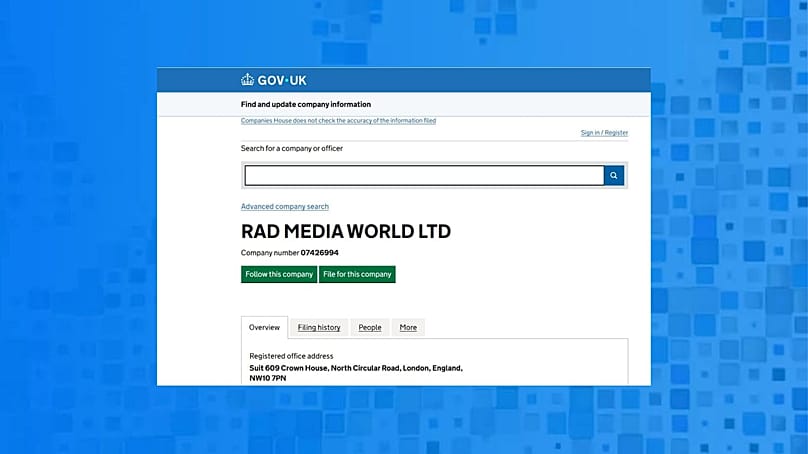
Task: Click company number 07426994
Action: coord(319,253)
